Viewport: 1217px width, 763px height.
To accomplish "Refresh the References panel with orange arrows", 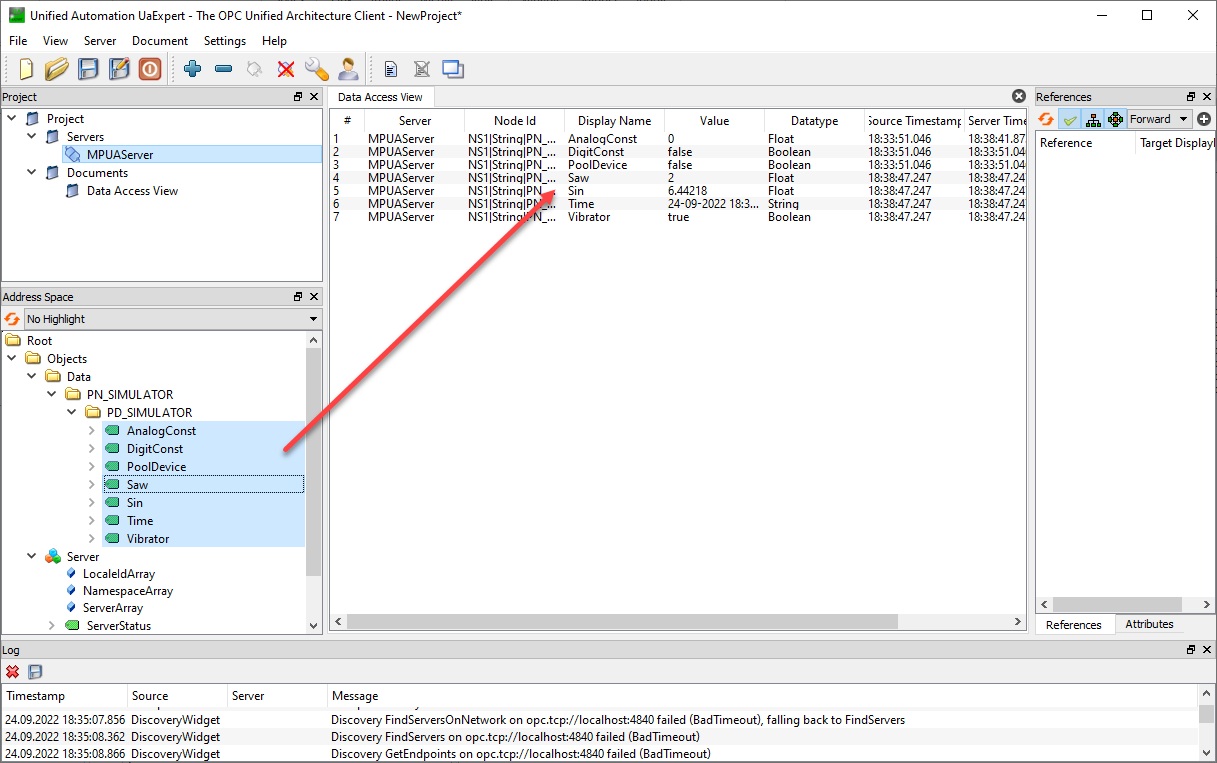I will [1046, 119].
